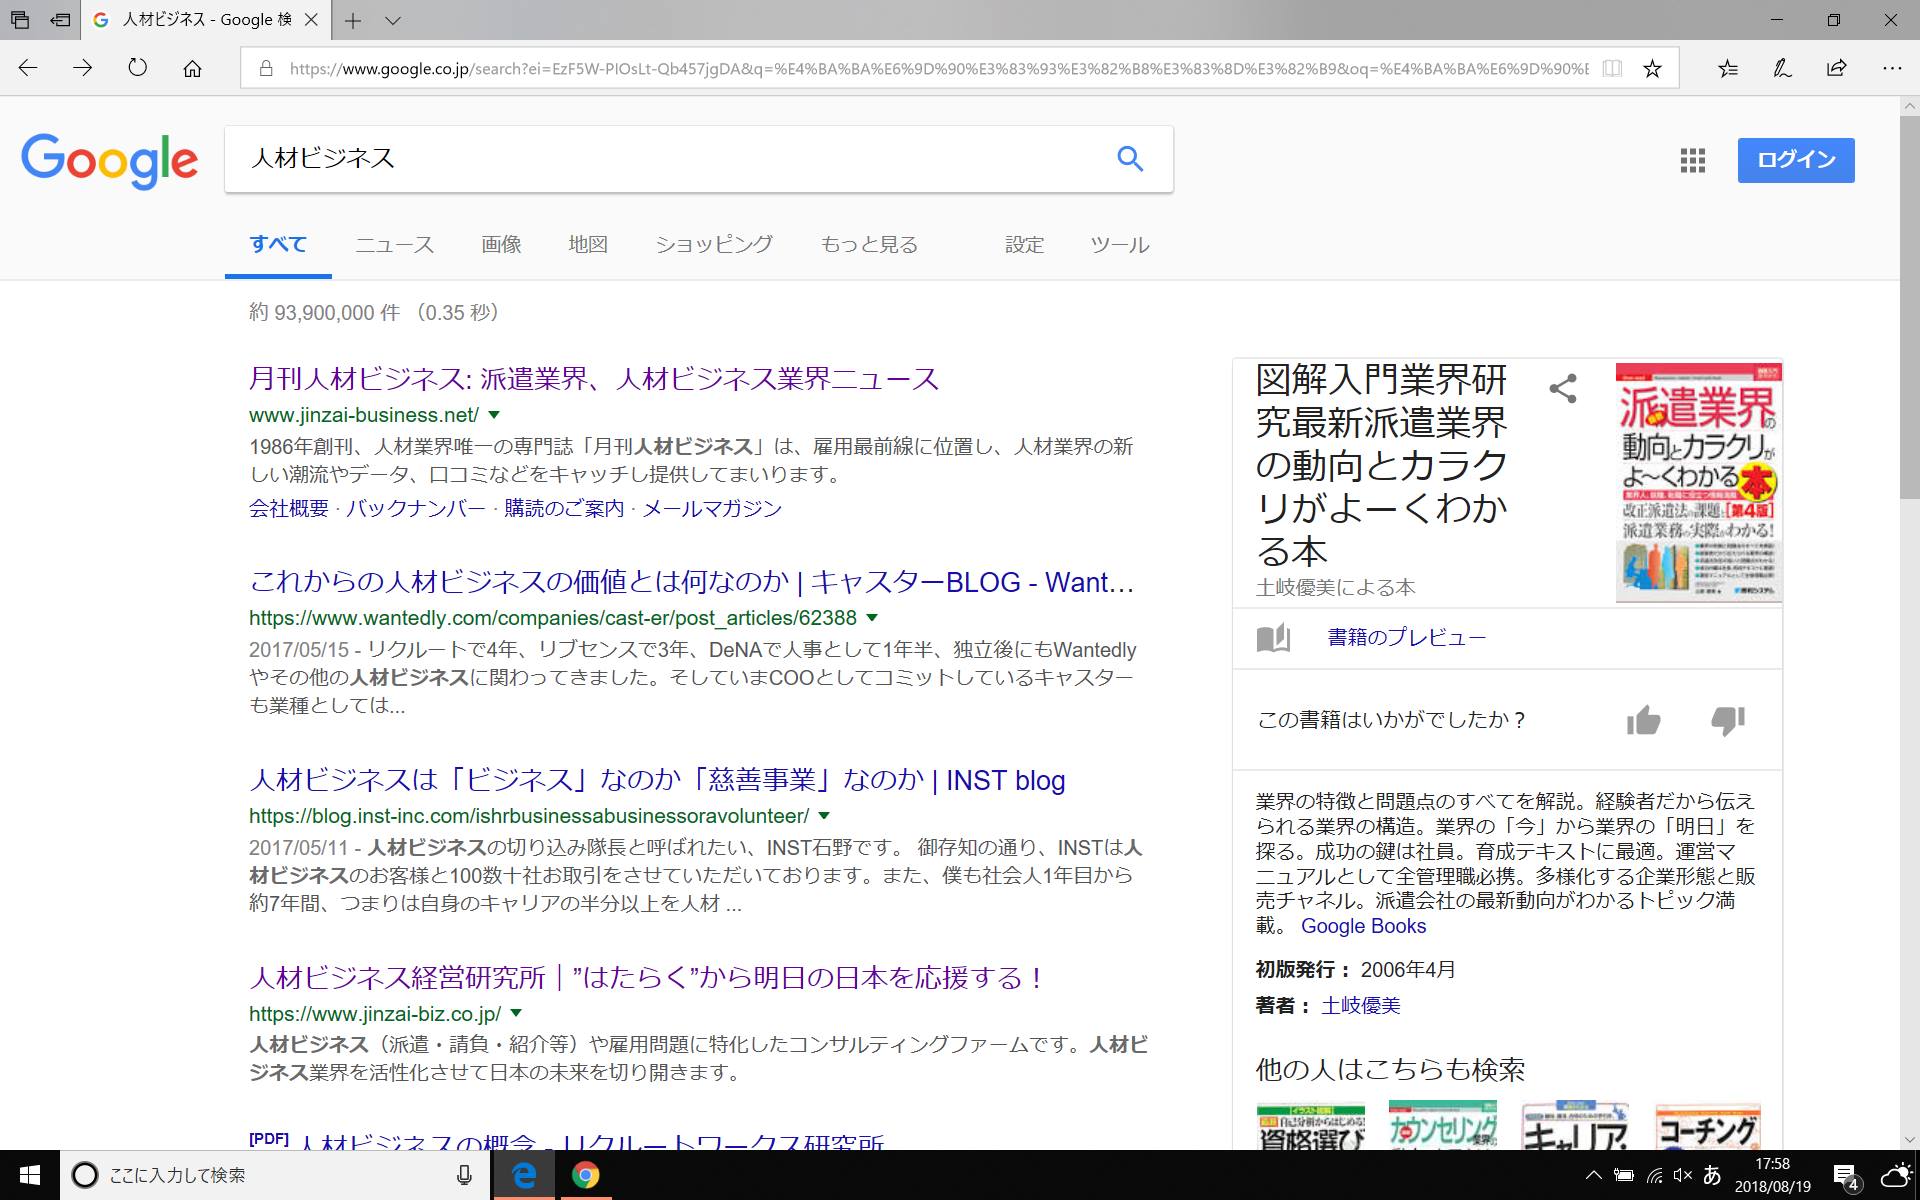This screenshot has width=1920, height=1200.
Task: Click the メールマガジン sitelink
Action: [x=712, y=508]
